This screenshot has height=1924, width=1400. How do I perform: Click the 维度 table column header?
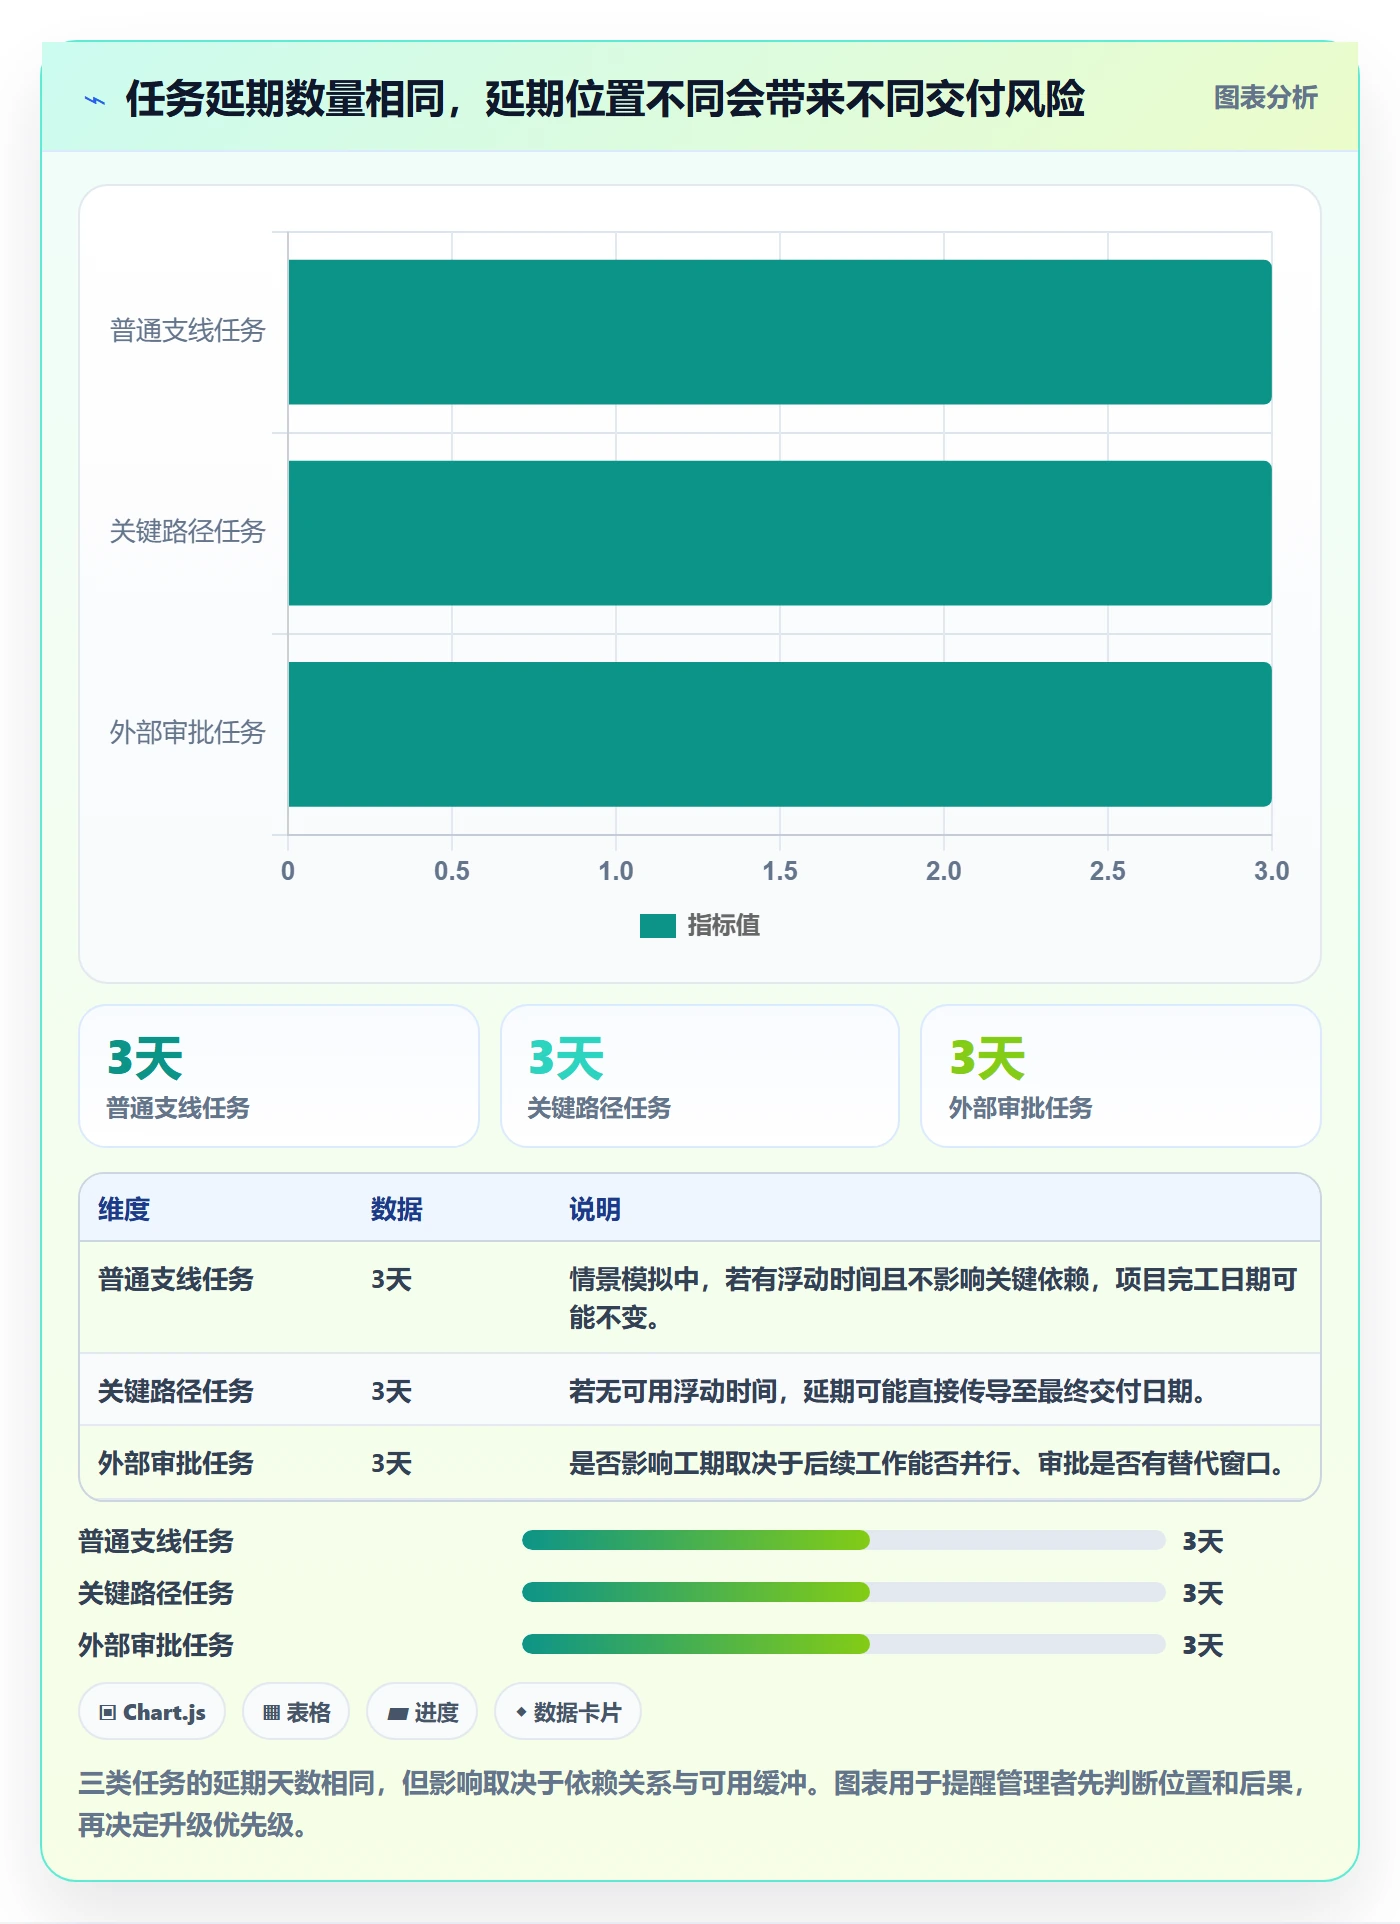pos(124,1210)
